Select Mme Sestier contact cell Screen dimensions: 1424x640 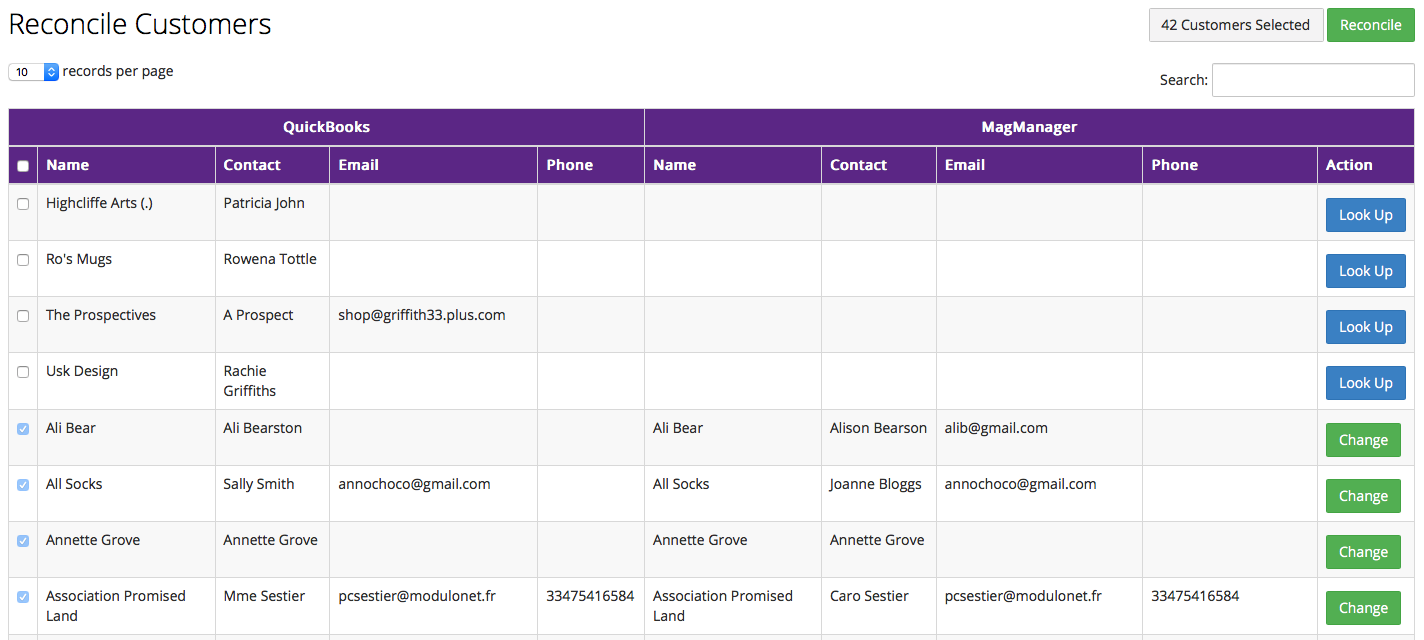272,606
